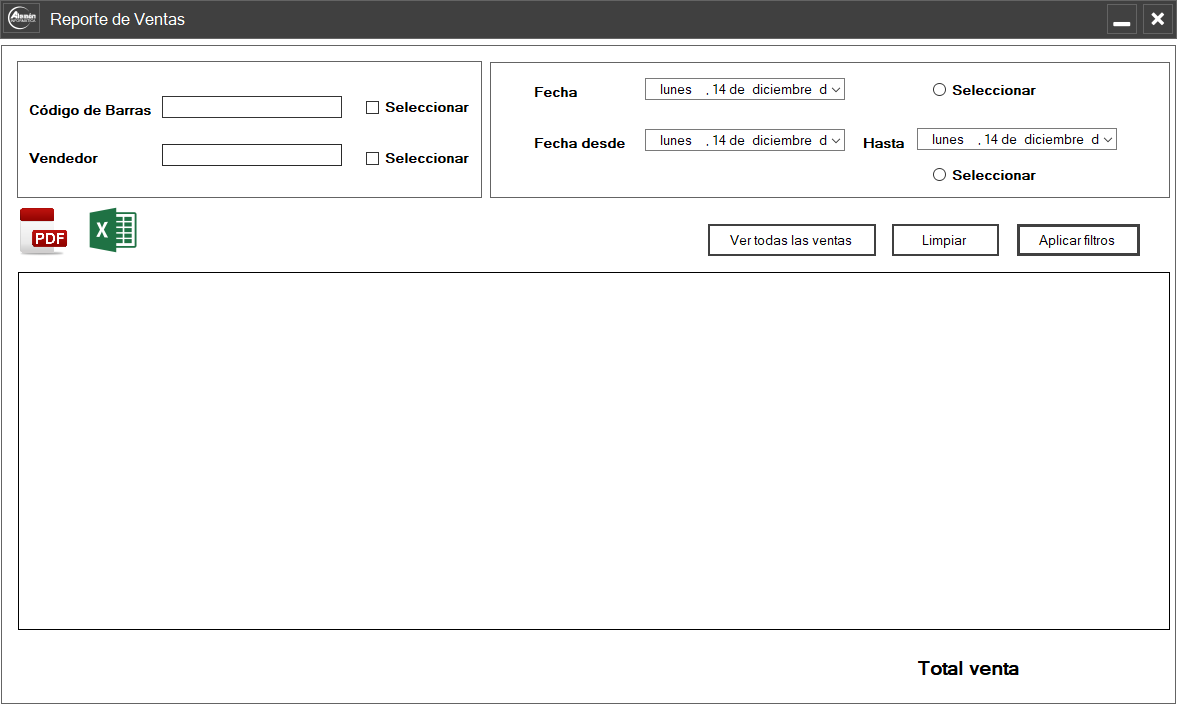Viewport: 1177px width, 706px height.
Task: Click the empty sales results grid
Action: 593,451
